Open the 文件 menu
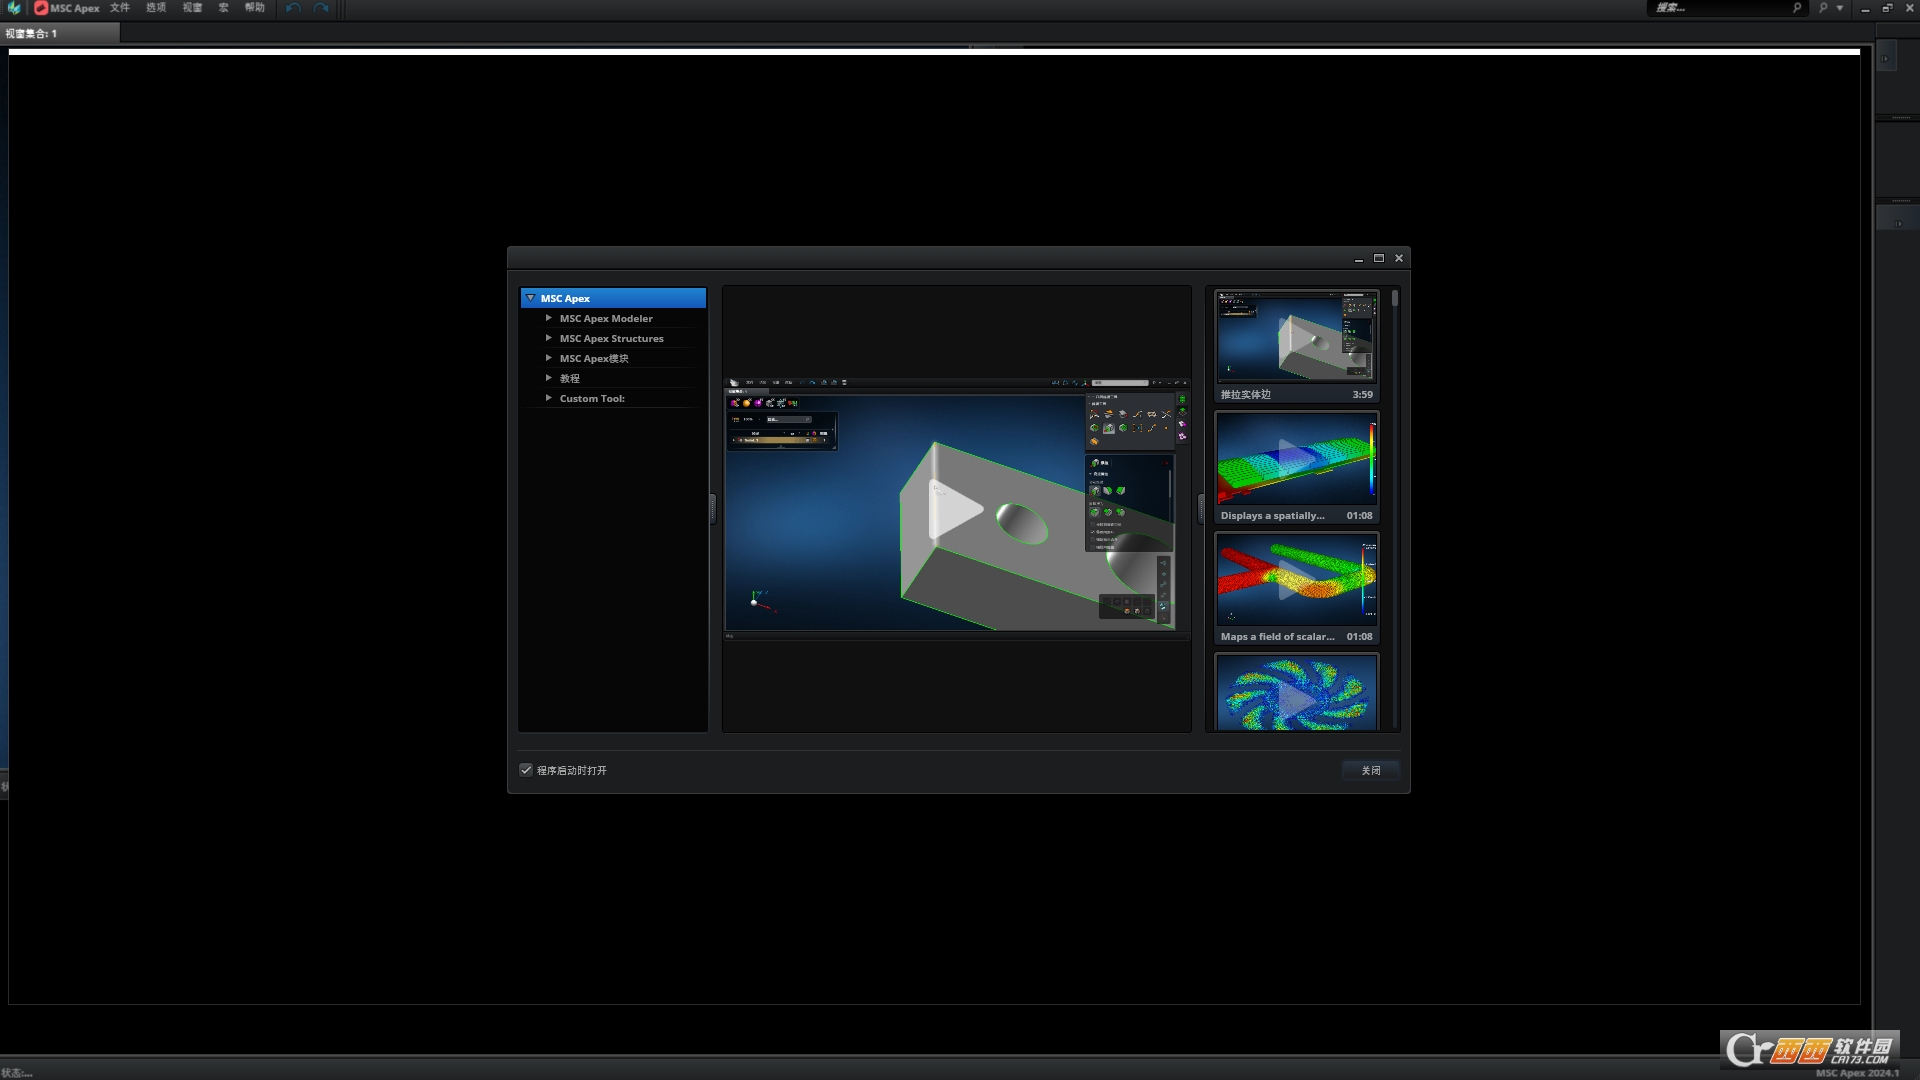 (120, 8)
